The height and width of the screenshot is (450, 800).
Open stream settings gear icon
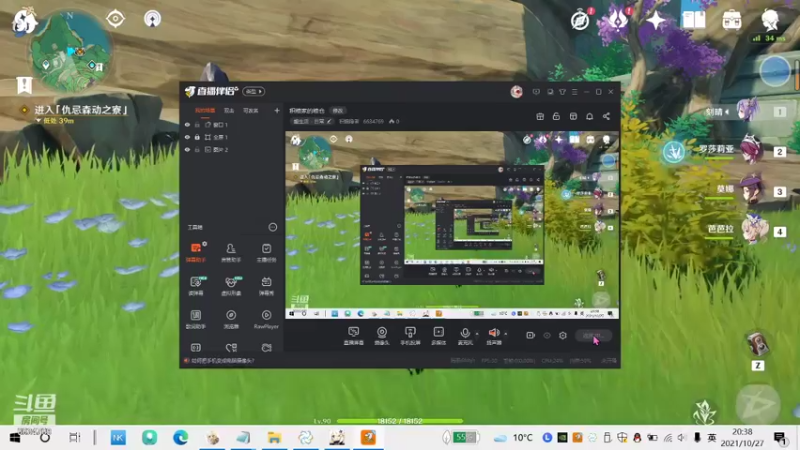[563, 335]
